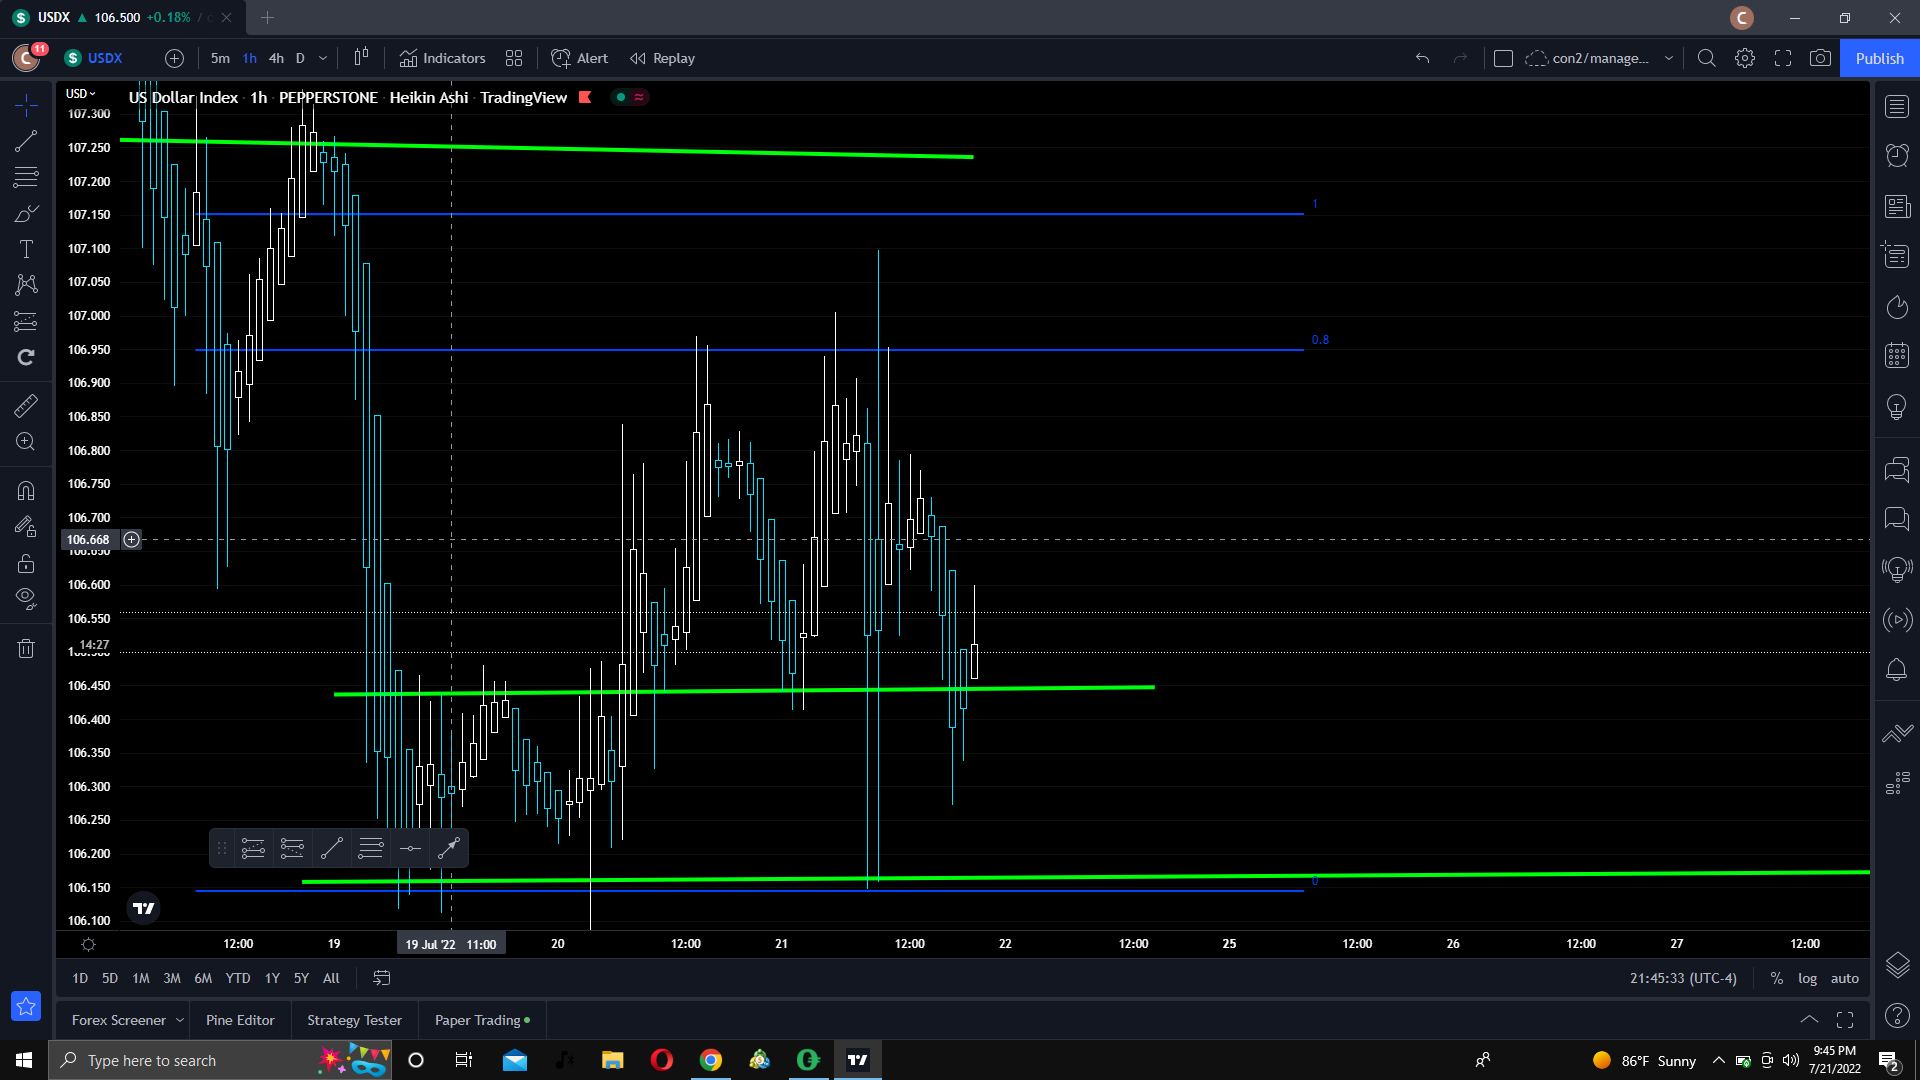Click the Publish button

pos(1879,58)
